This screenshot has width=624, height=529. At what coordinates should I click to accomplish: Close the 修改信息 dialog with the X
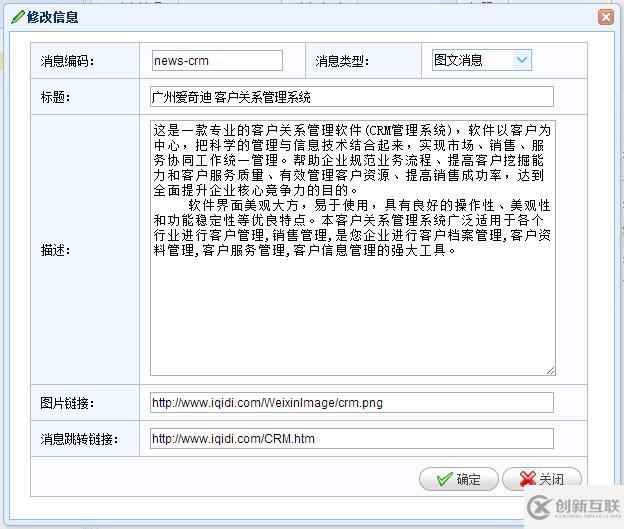coord(606,17)
